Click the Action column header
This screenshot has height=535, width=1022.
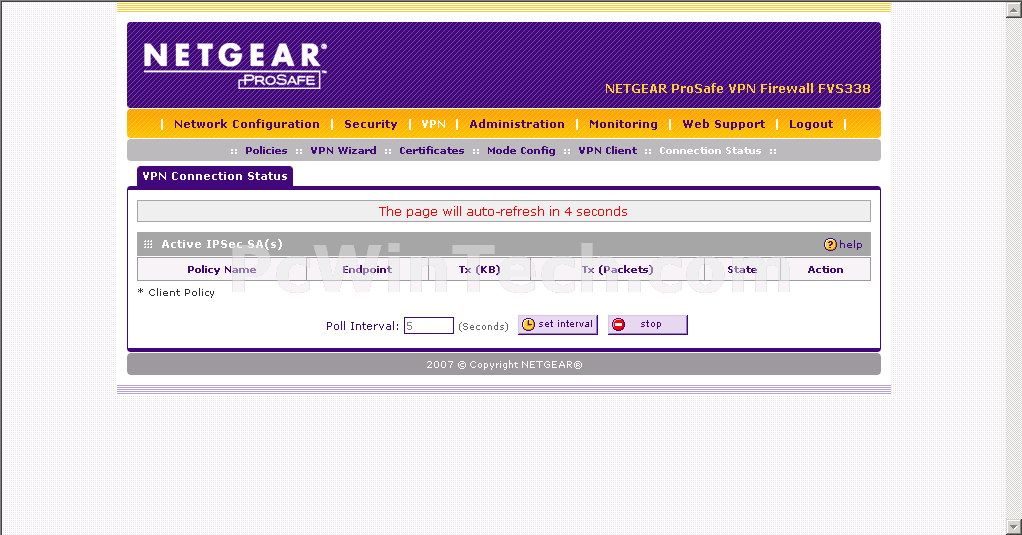pos(825,269)
